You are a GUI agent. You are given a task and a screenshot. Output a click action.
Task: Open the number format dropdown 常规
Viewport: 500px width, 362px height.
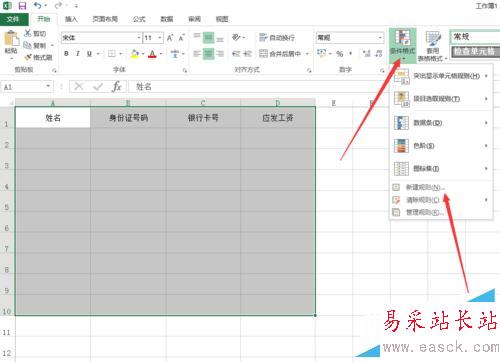pos(380,37)
